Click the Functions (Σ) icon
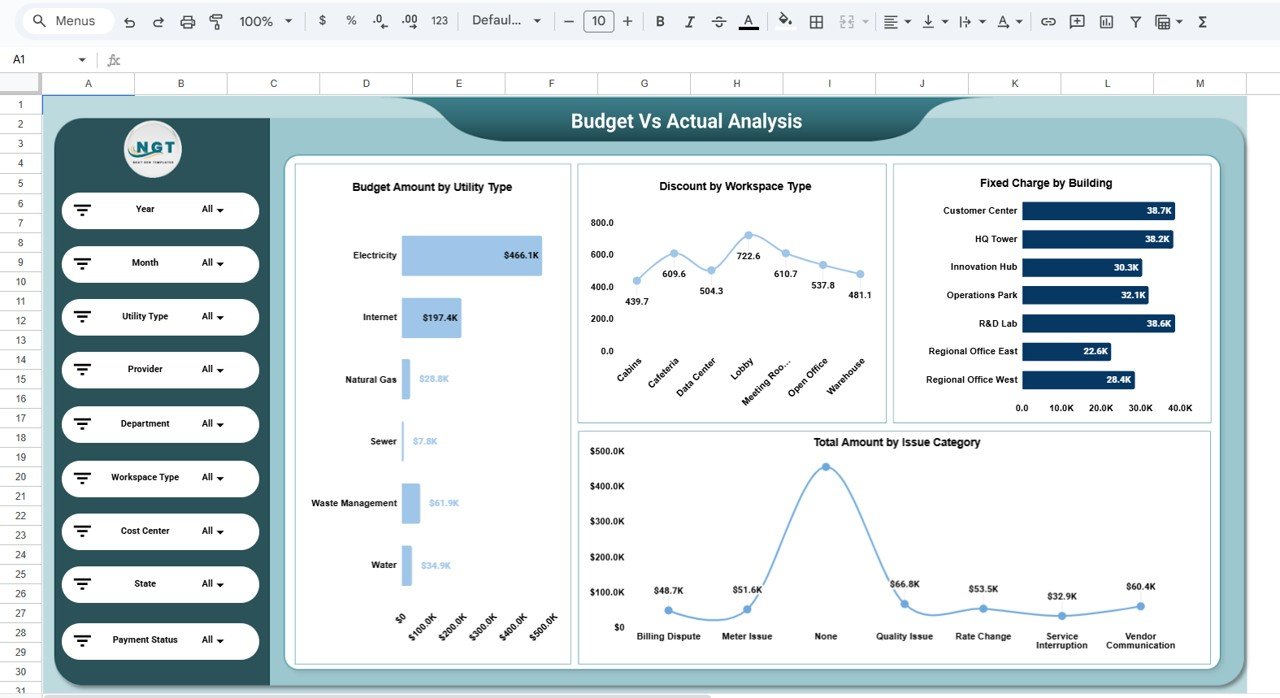 [x=1201, y=20]
